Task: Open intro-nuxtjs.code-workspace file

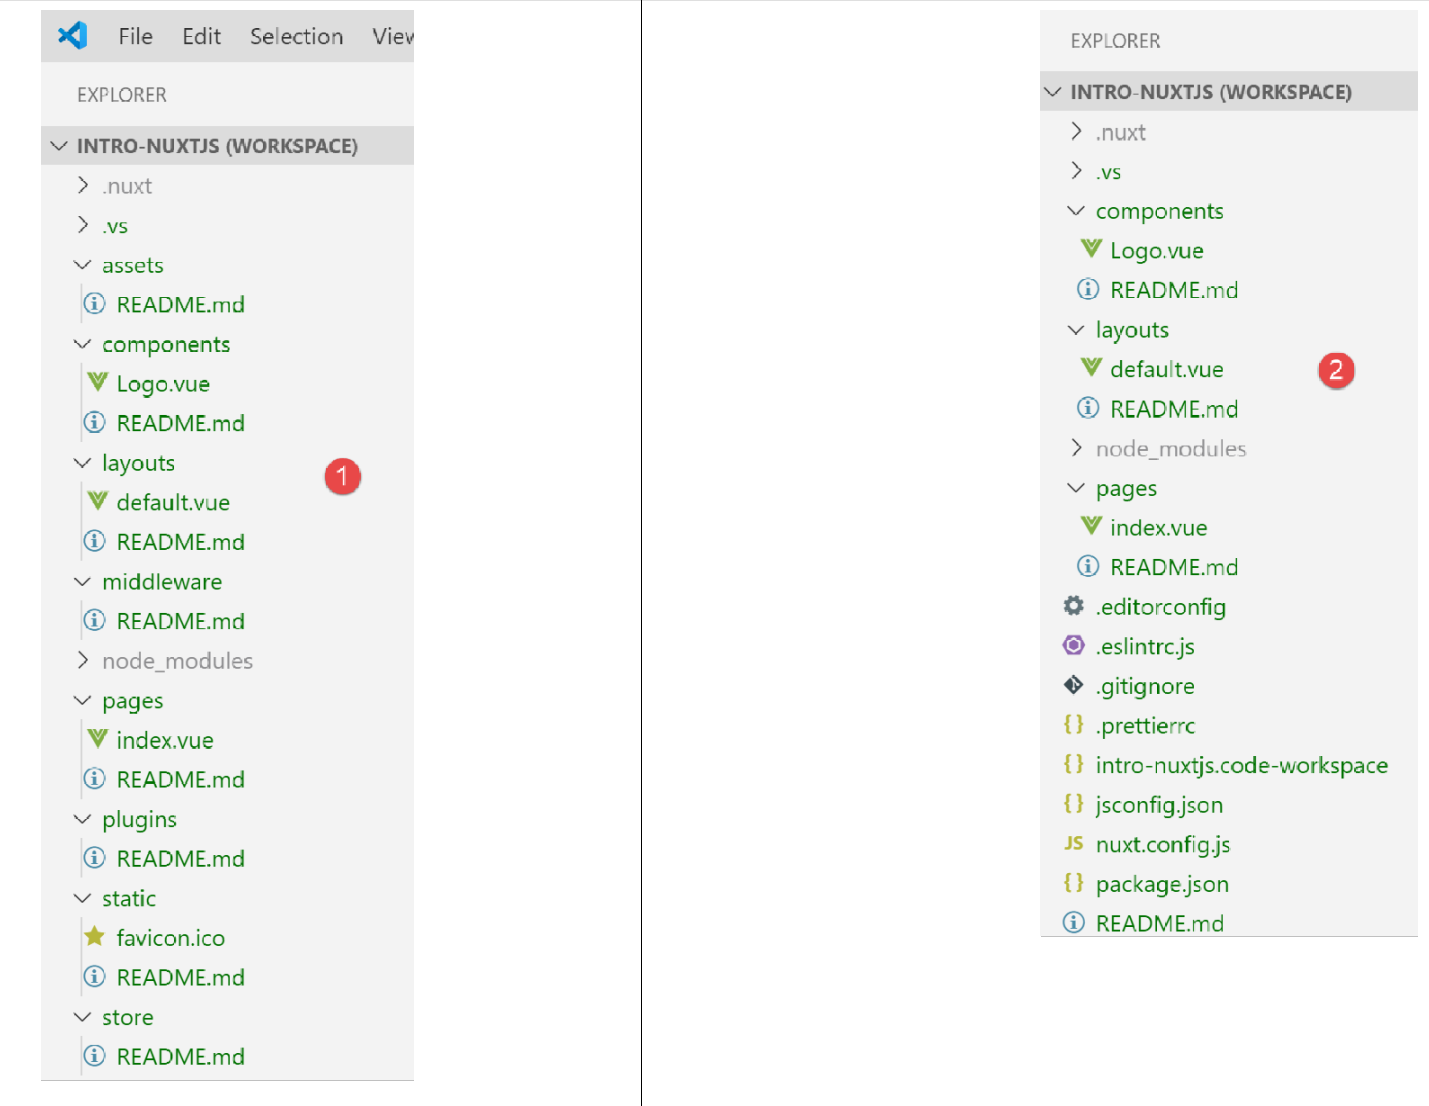Action: tap(1241, 765)
